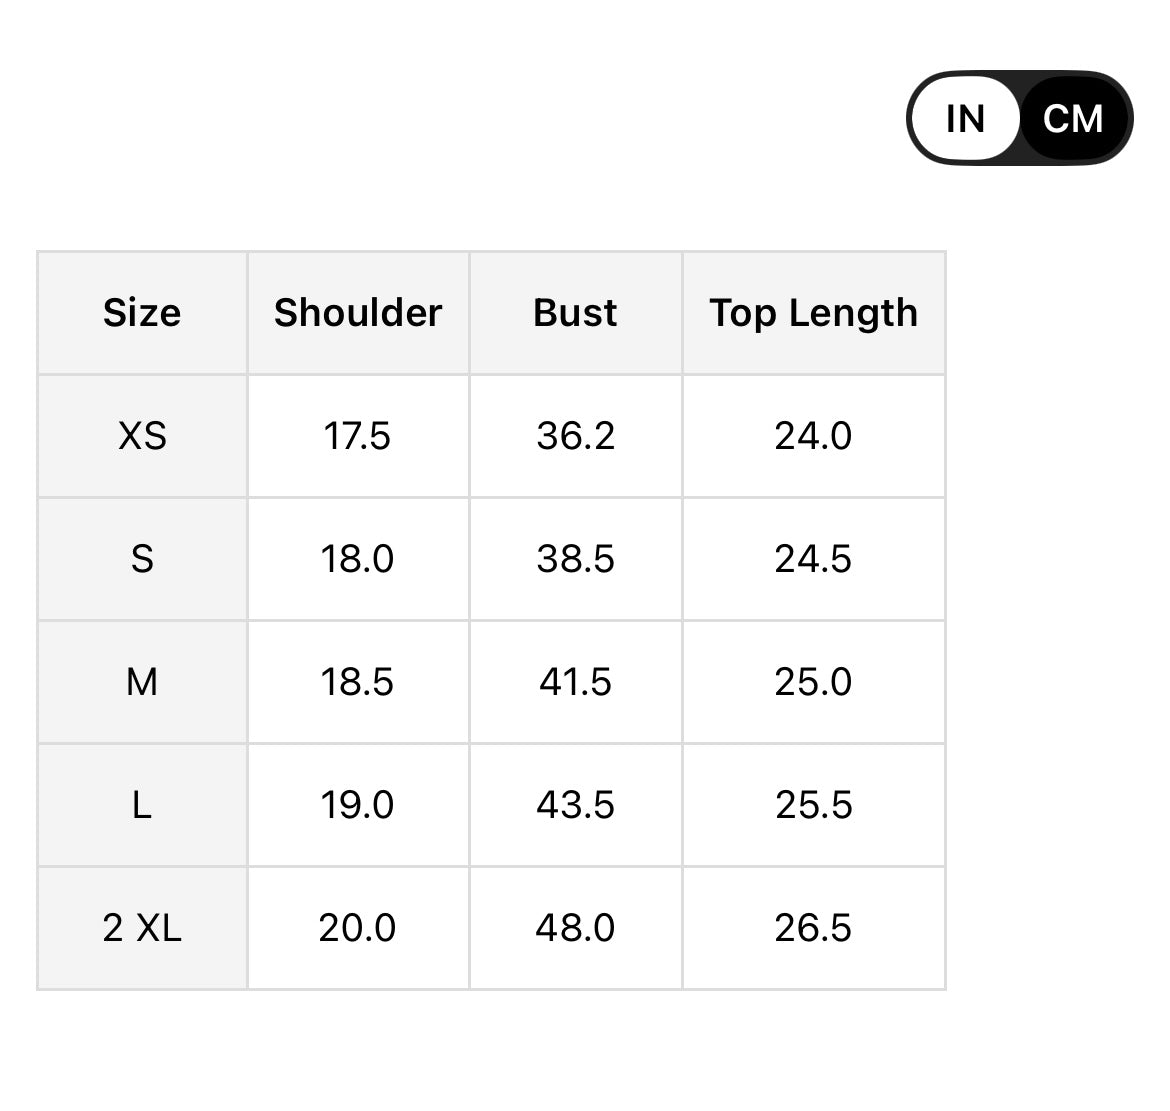Click S bust value 38.5
1170x1111 pixels.
tap(575, 559)
